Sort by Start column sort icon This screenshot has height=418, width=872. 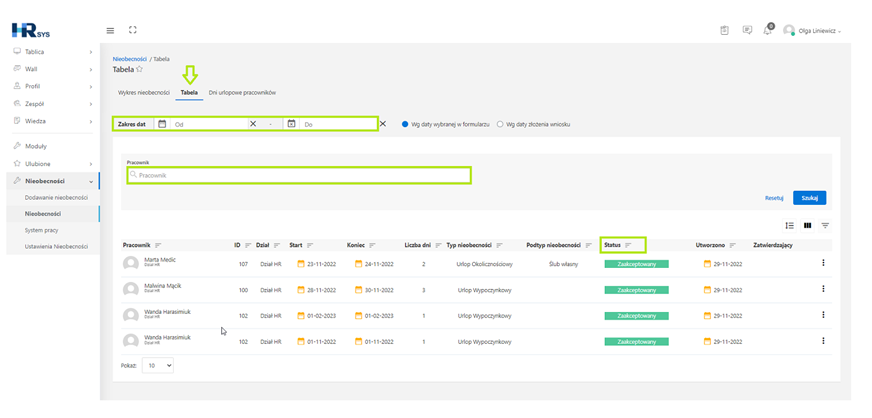click(310, 245)
